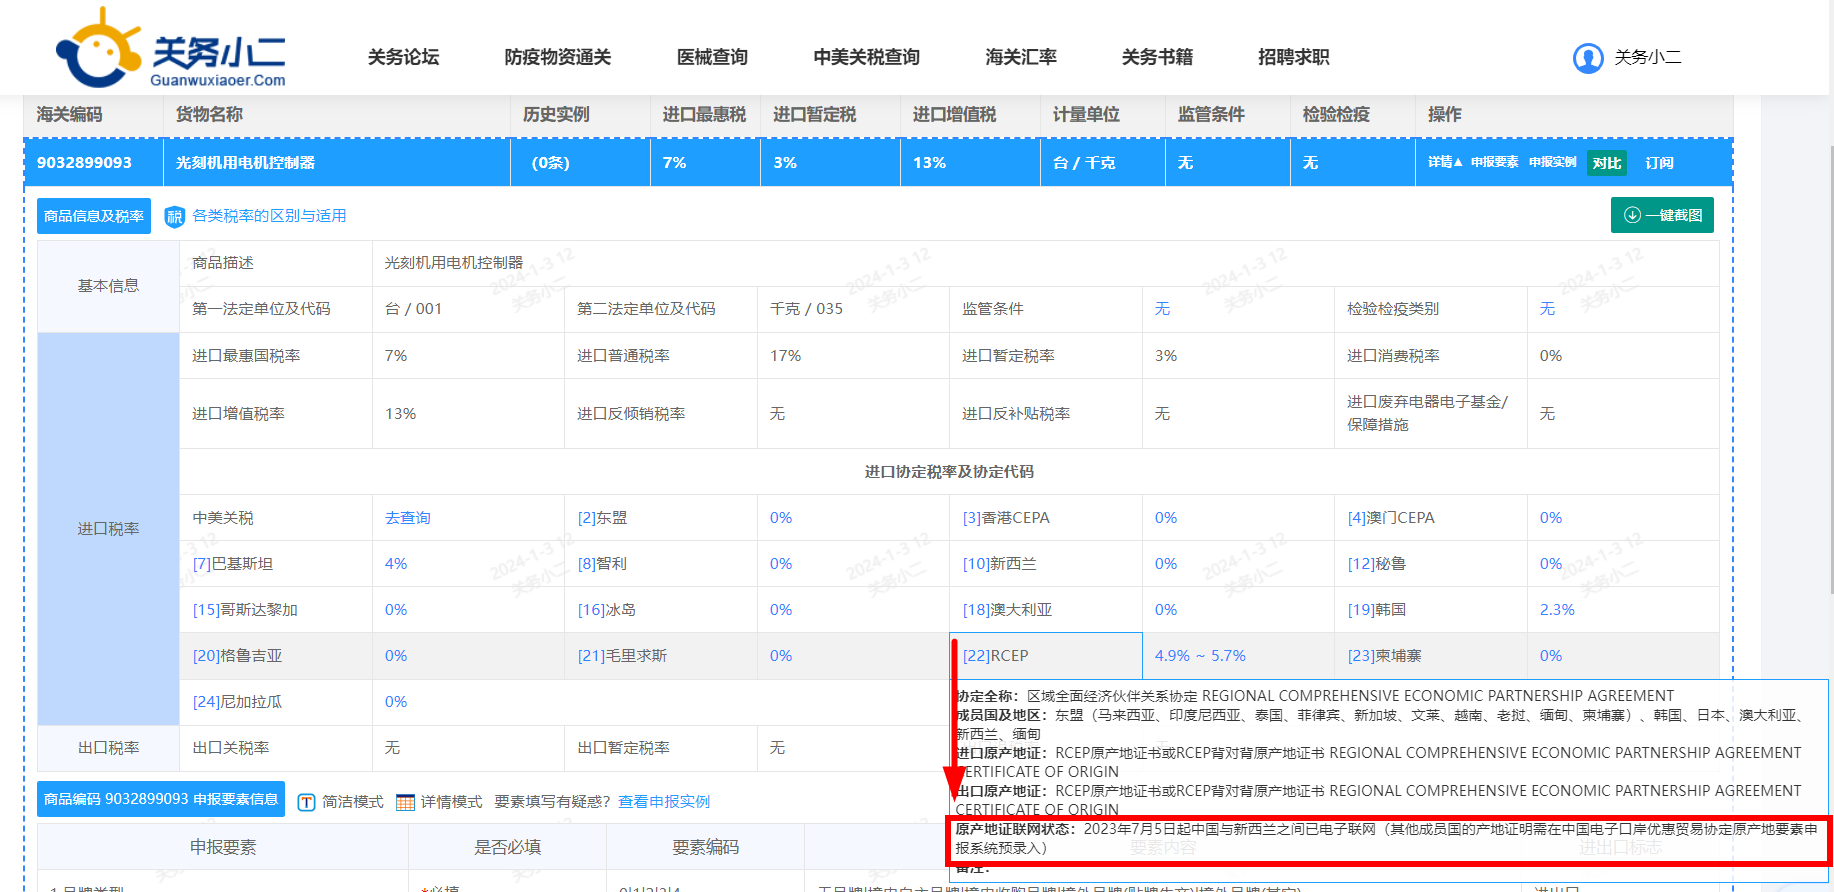This screenshot has width=1834, height=892.
Task: Click the 光刻机用电机控制器 name in blue row
Action: click(246, 163)
